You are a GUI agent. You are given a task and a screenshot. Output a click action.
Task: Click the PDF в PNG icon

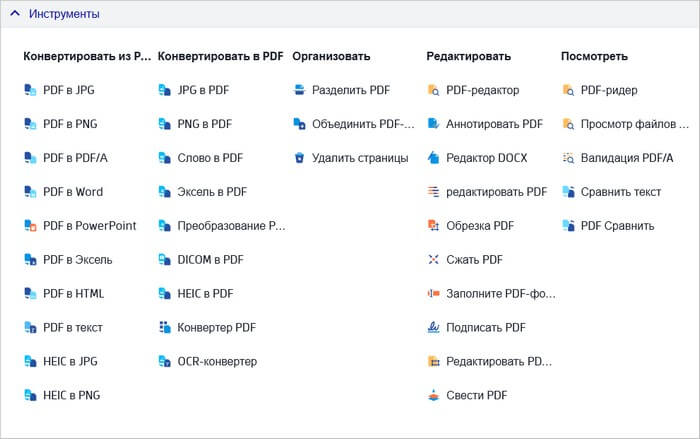pos(30,124)
